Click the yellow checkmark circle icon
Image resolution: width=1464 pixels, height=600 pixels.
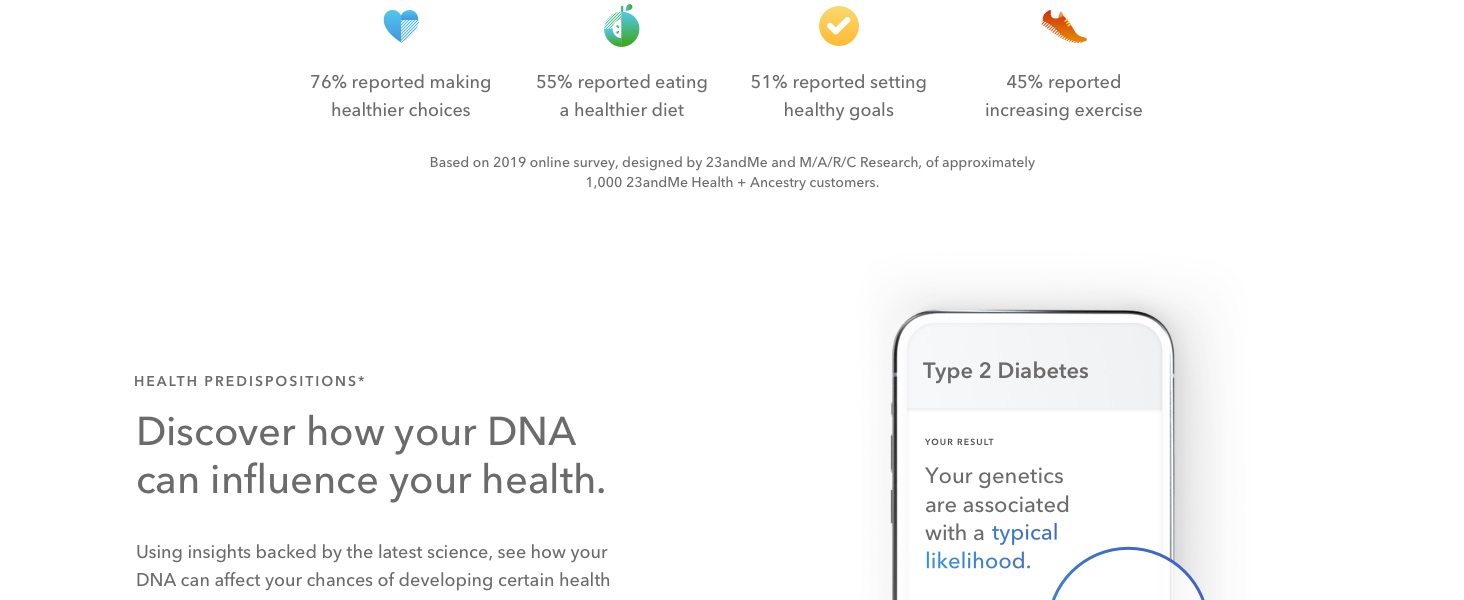[838, 26]
